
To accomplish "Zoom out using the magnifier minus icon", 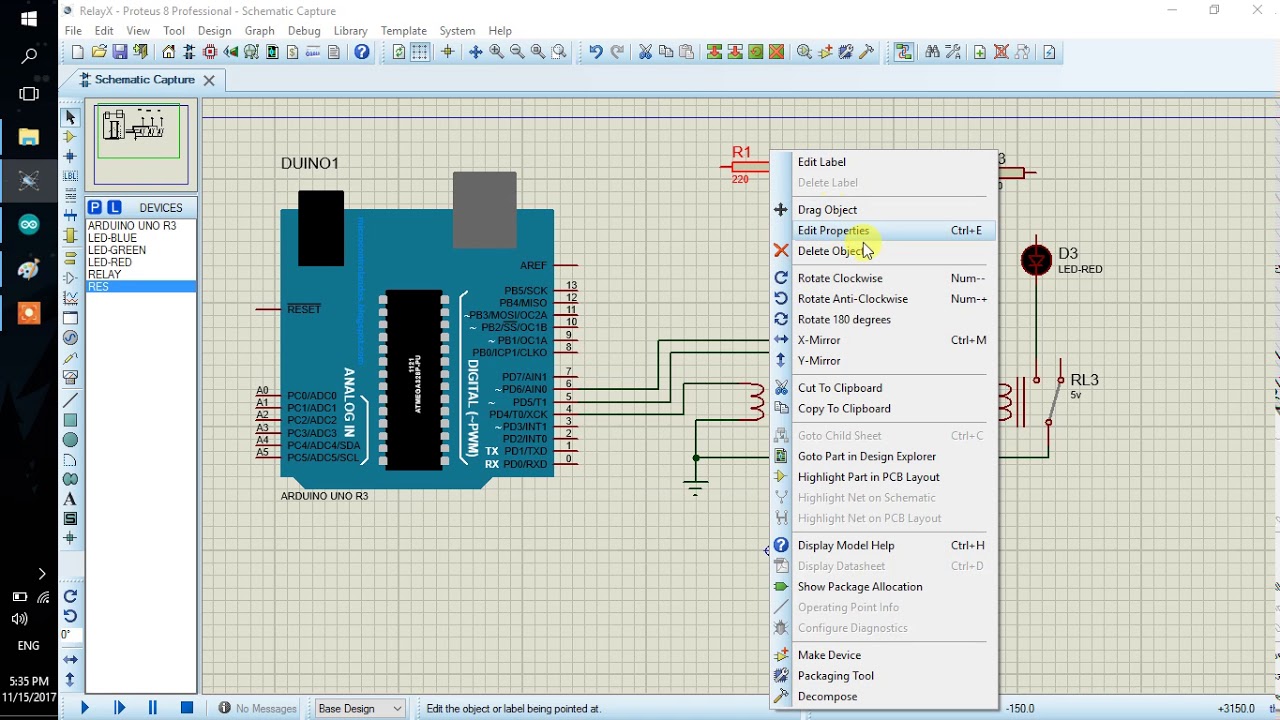I will click(517, 52).
